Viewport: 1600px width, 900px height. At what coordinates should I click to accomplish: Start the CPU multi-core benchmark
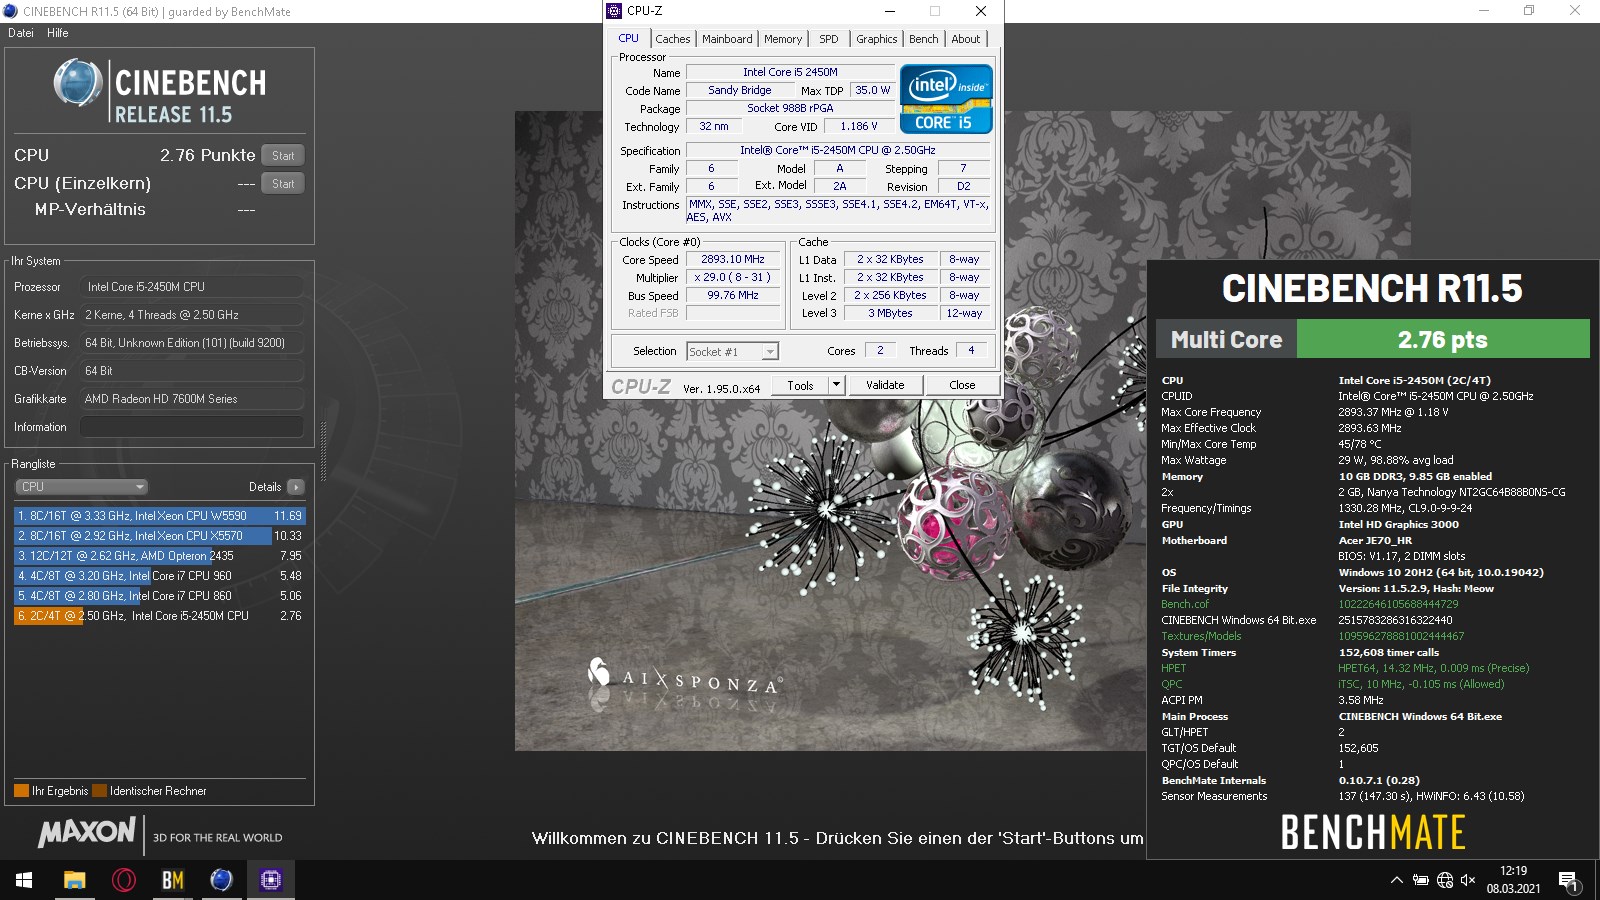tap(283, 155)
